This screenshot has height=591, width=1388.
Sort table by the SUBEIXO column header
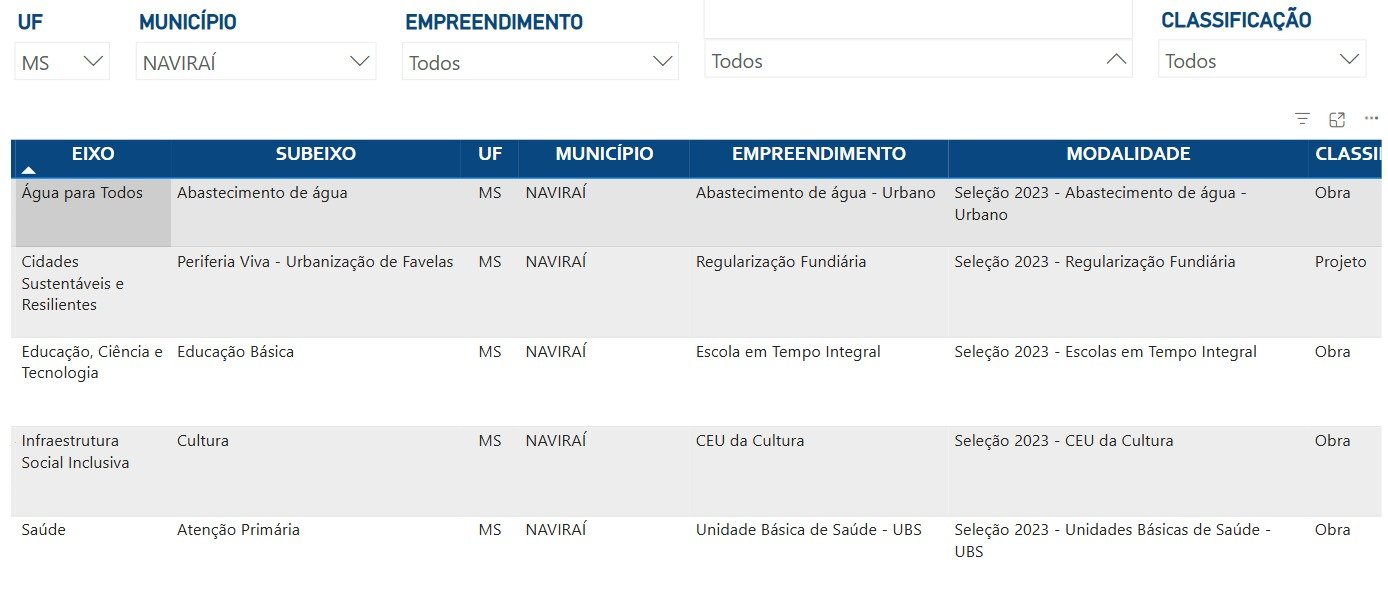pyautogui.click(x=315, y=154)
